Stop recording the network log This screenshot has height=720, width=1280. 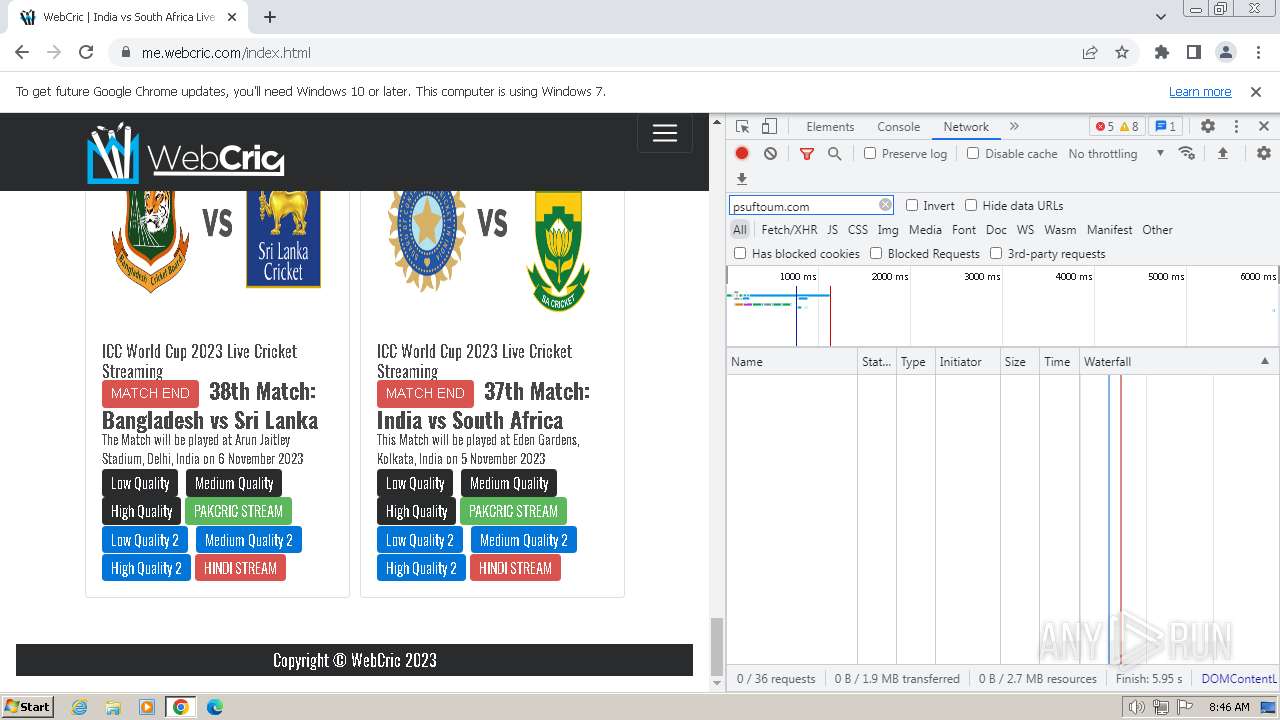tap(742, 153)
